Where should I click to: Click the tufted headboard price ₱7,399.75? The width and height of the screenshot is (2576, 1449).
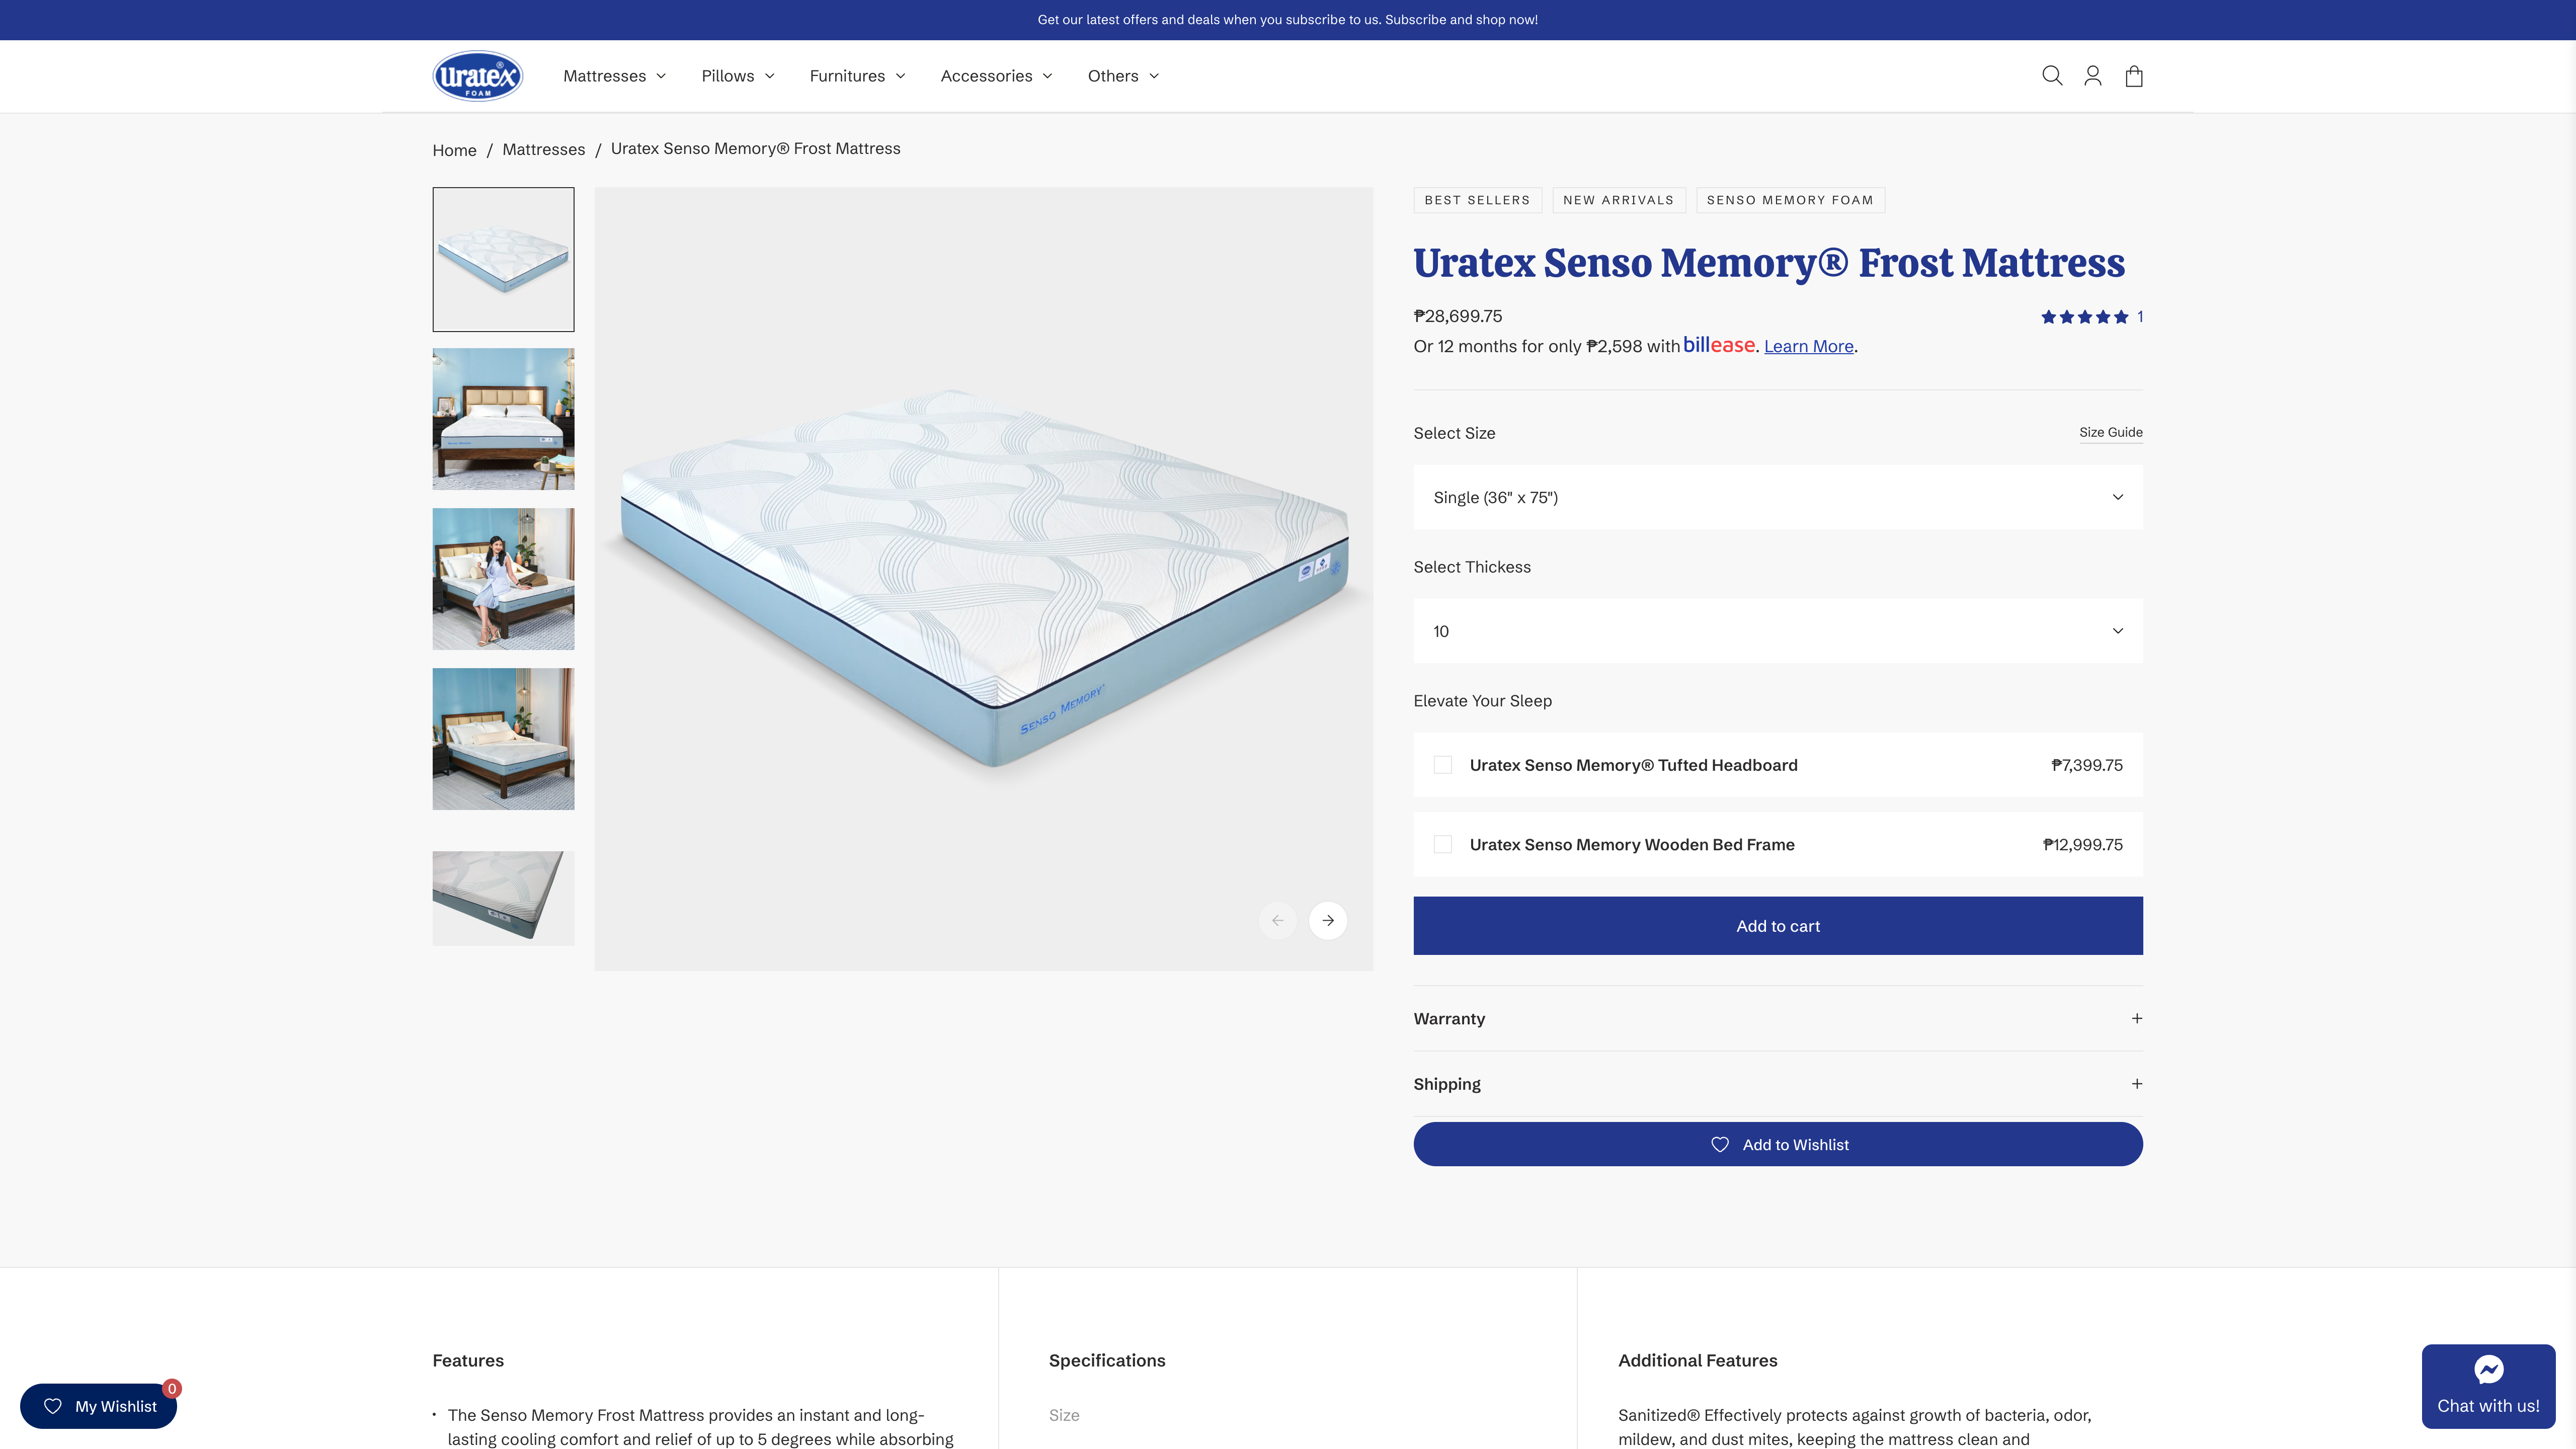tap(2086, 765)
